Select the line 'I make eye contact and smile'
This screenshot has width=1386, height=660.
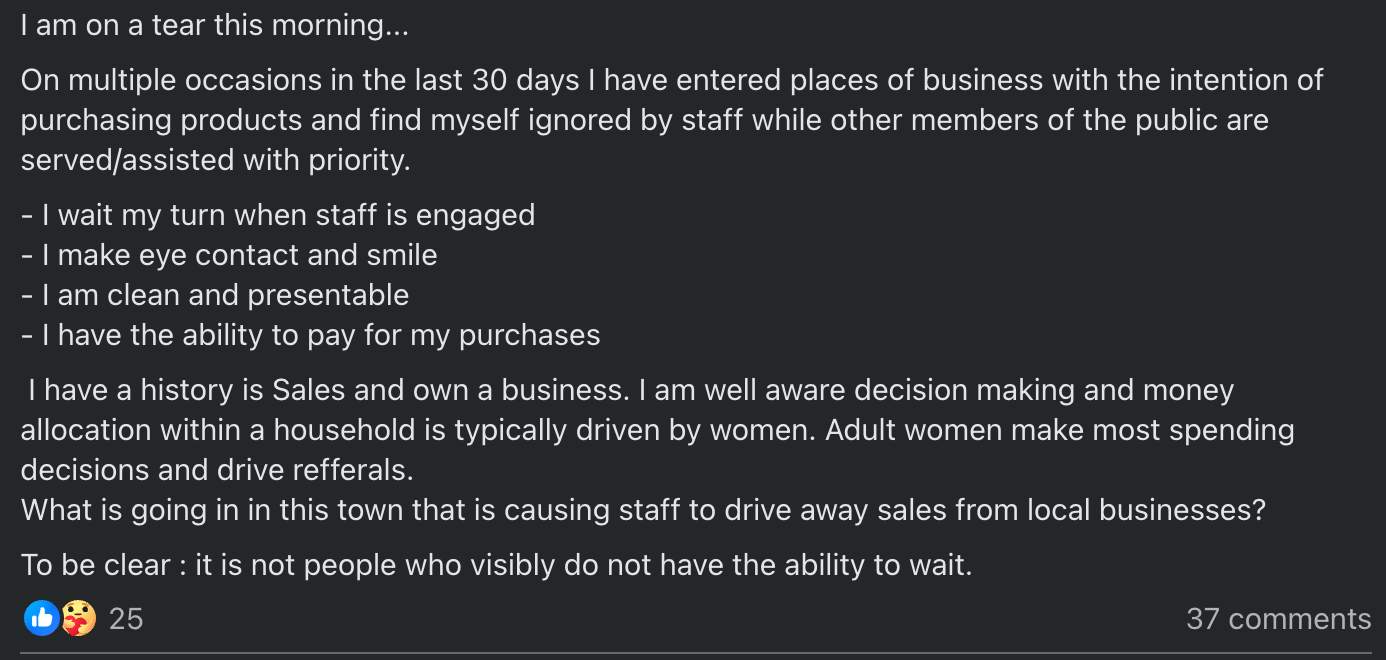coord(228,254)
